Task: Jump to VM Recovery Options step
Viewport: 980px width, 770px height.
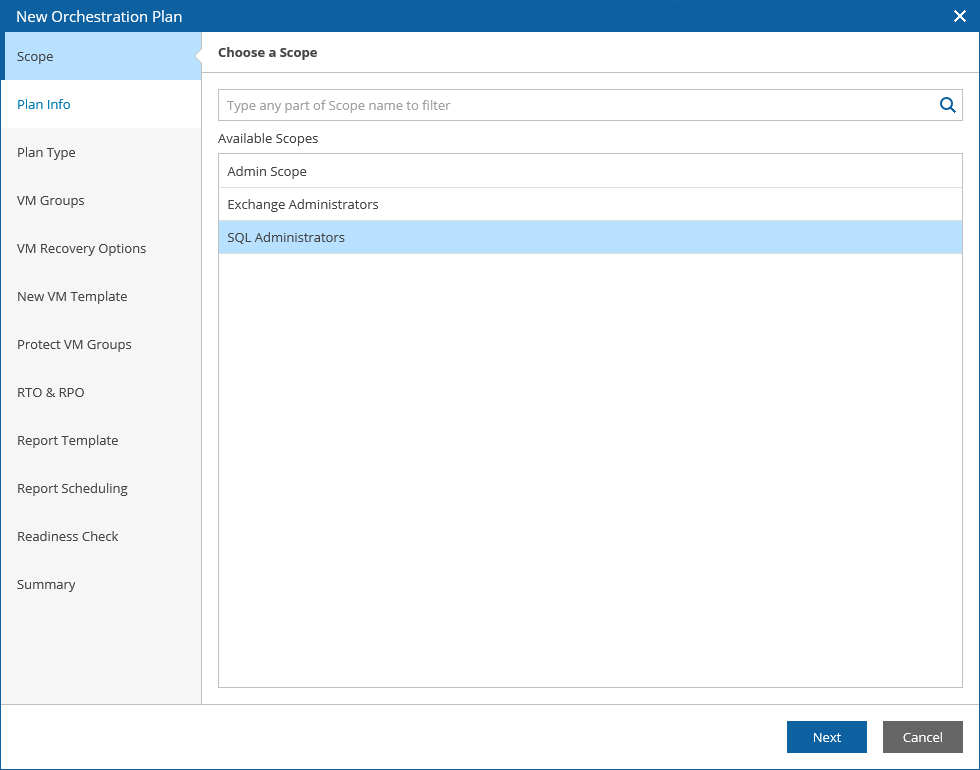Action: click(x=81, y=248)
